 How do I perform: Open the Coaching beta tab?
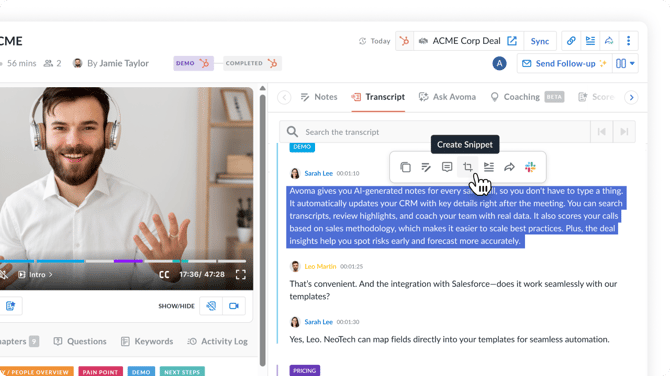point(527,97)
